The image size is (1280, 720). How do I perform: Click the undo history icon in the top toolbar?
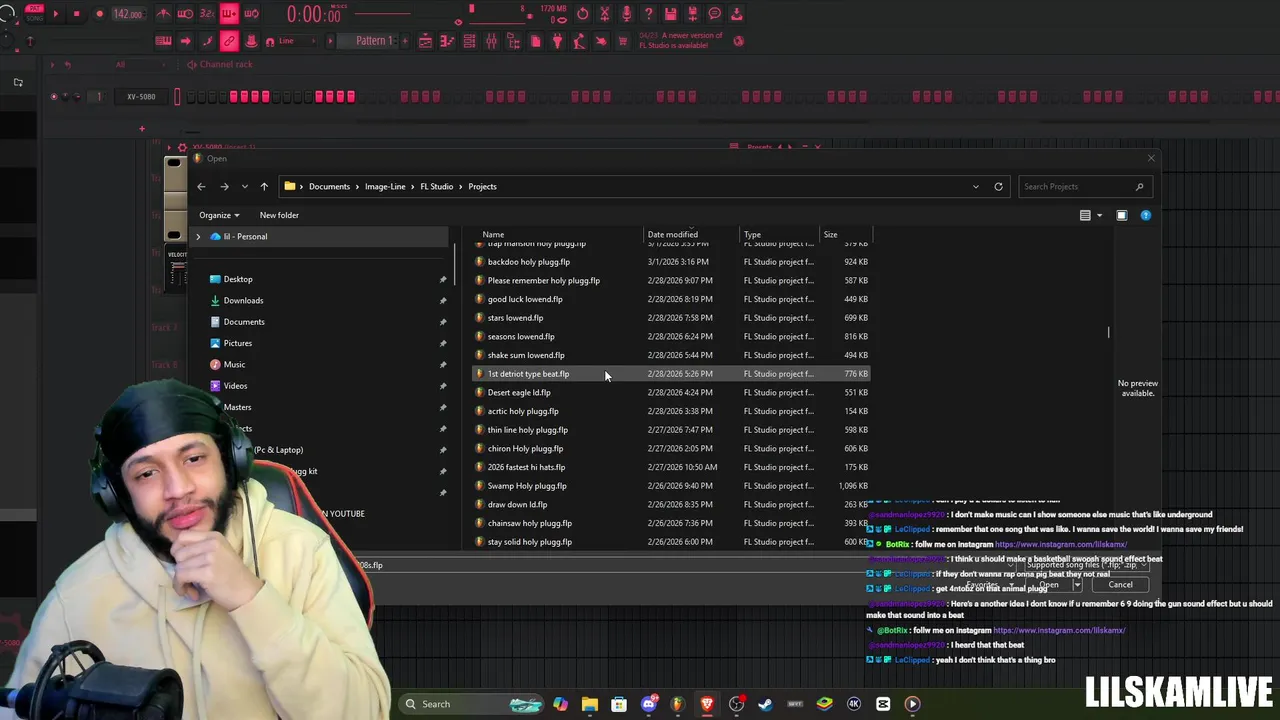pyautogui.click(x=583, y=14)
